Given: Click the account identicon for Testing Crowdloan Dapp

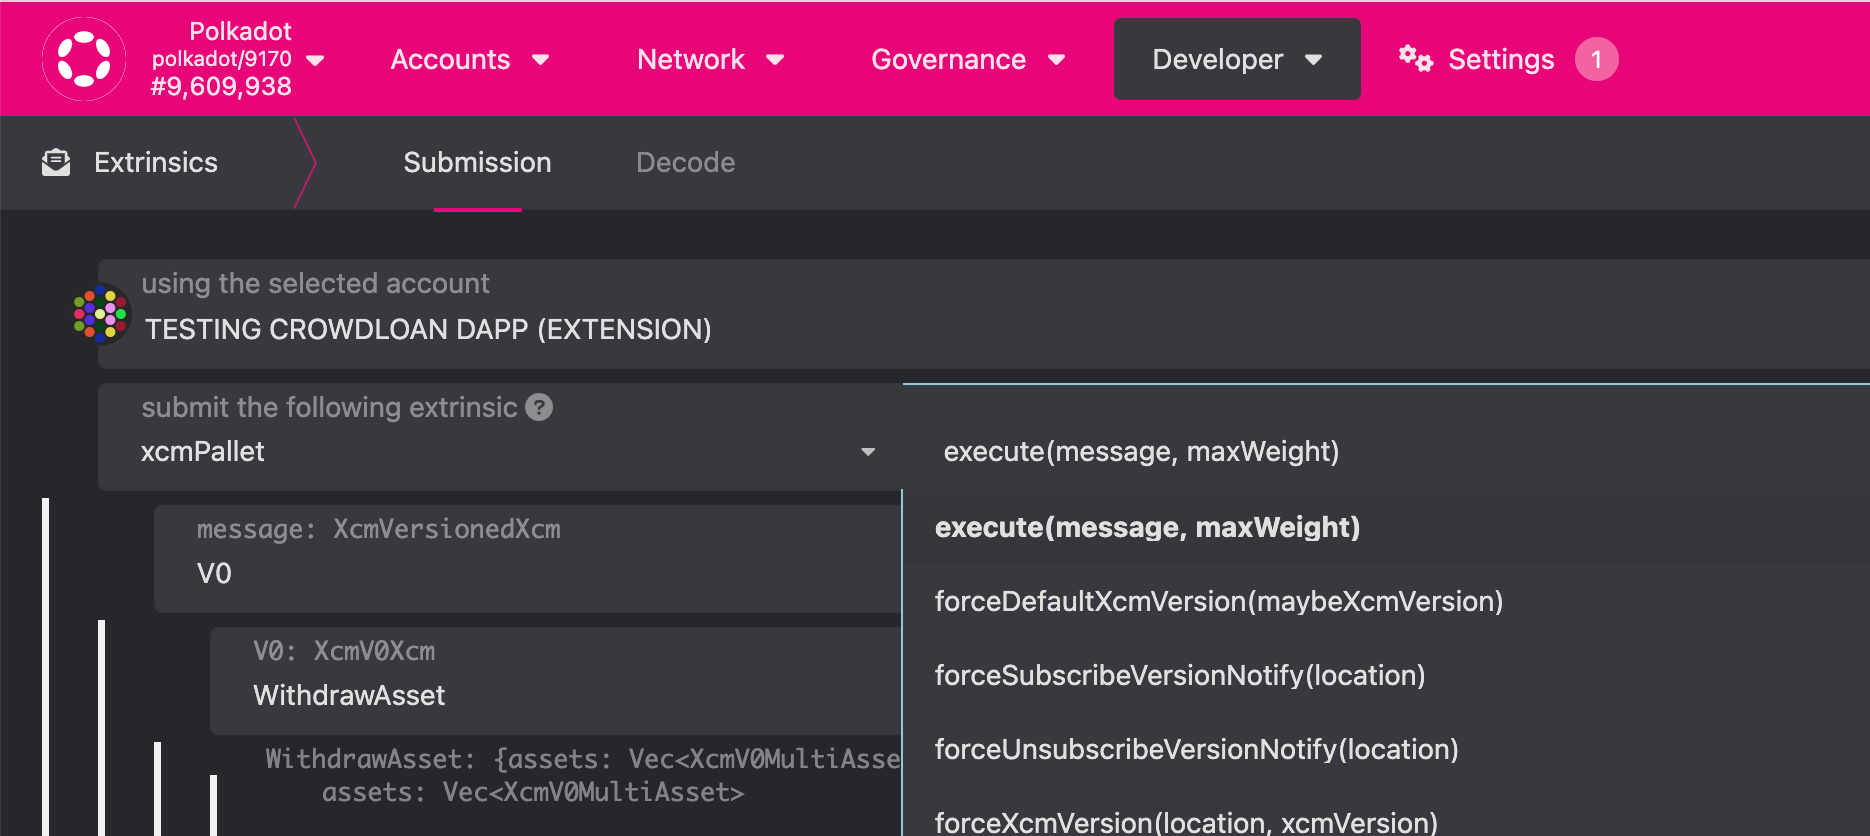Looking at the screenshot, I should 100,314.
